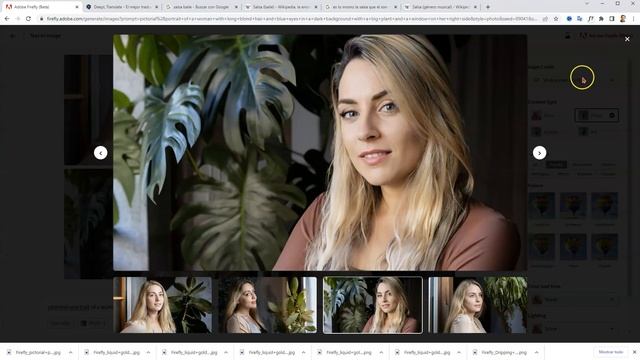Viewport: 640px width, 360px height.
Task: Open a new browser tab
Action: (x=488, y=7)
